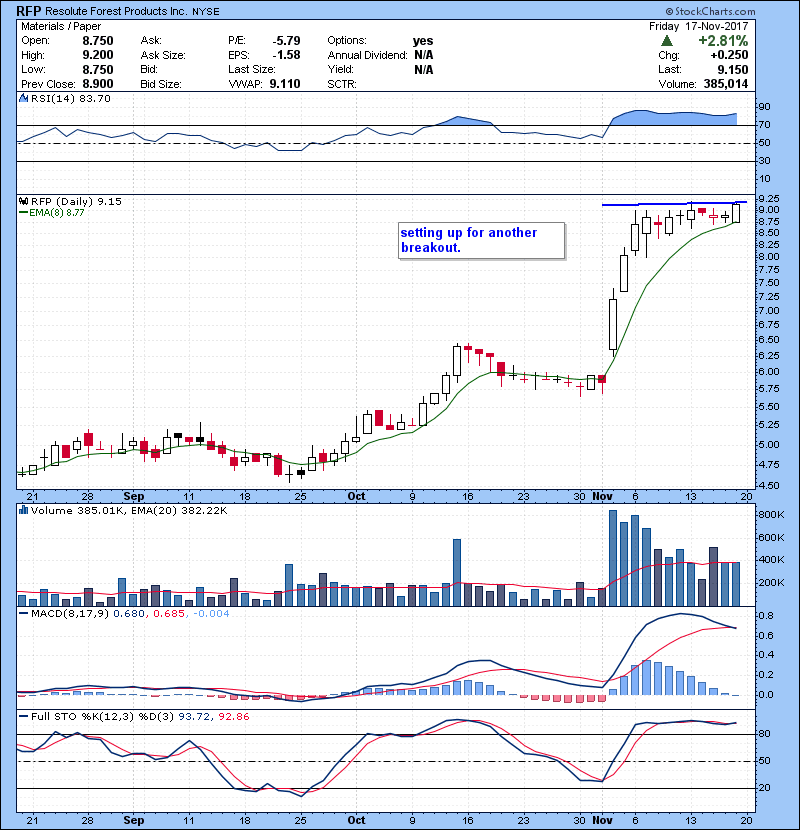Click the Sep label on price chart axis
This screenshot has width=800, height=830.
click(133, 496)
